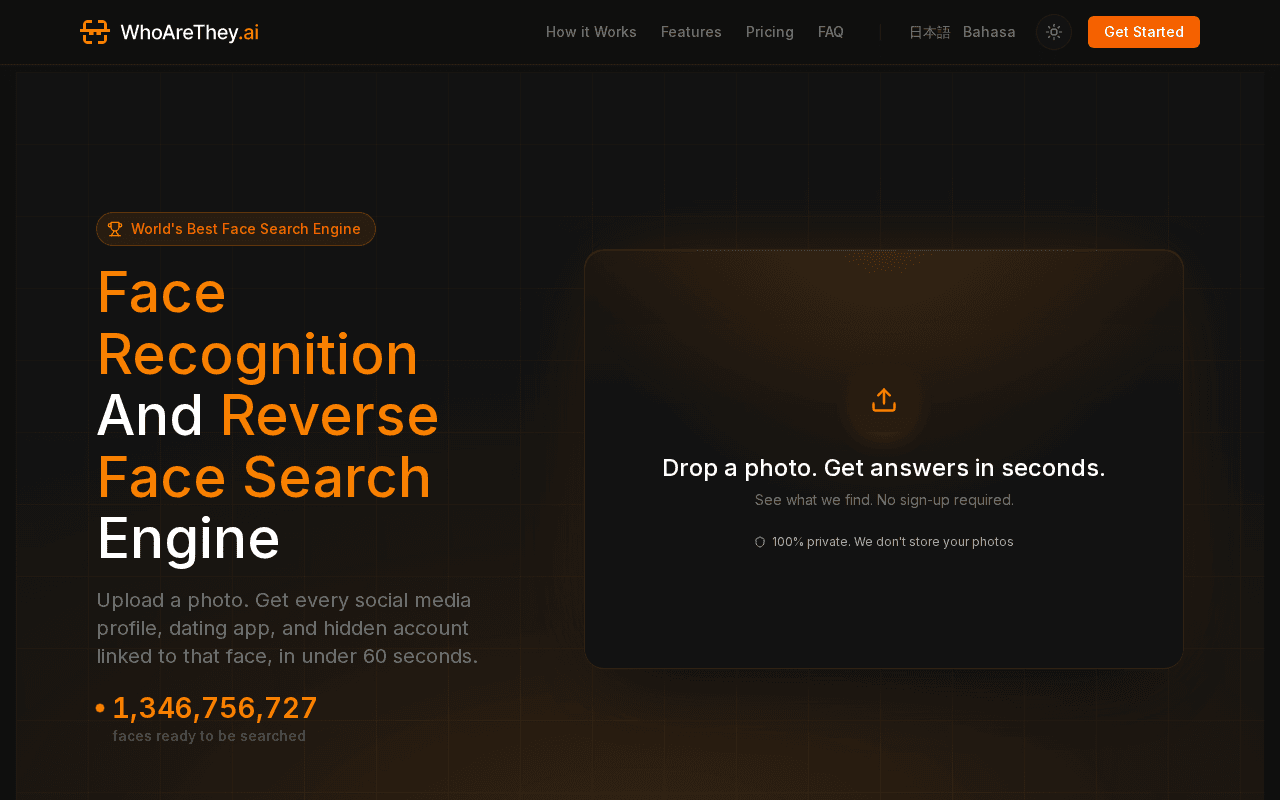This screenshot has height=800, width=1280.
Task: Click the photo drop zone card
Action: click(884, 459)
